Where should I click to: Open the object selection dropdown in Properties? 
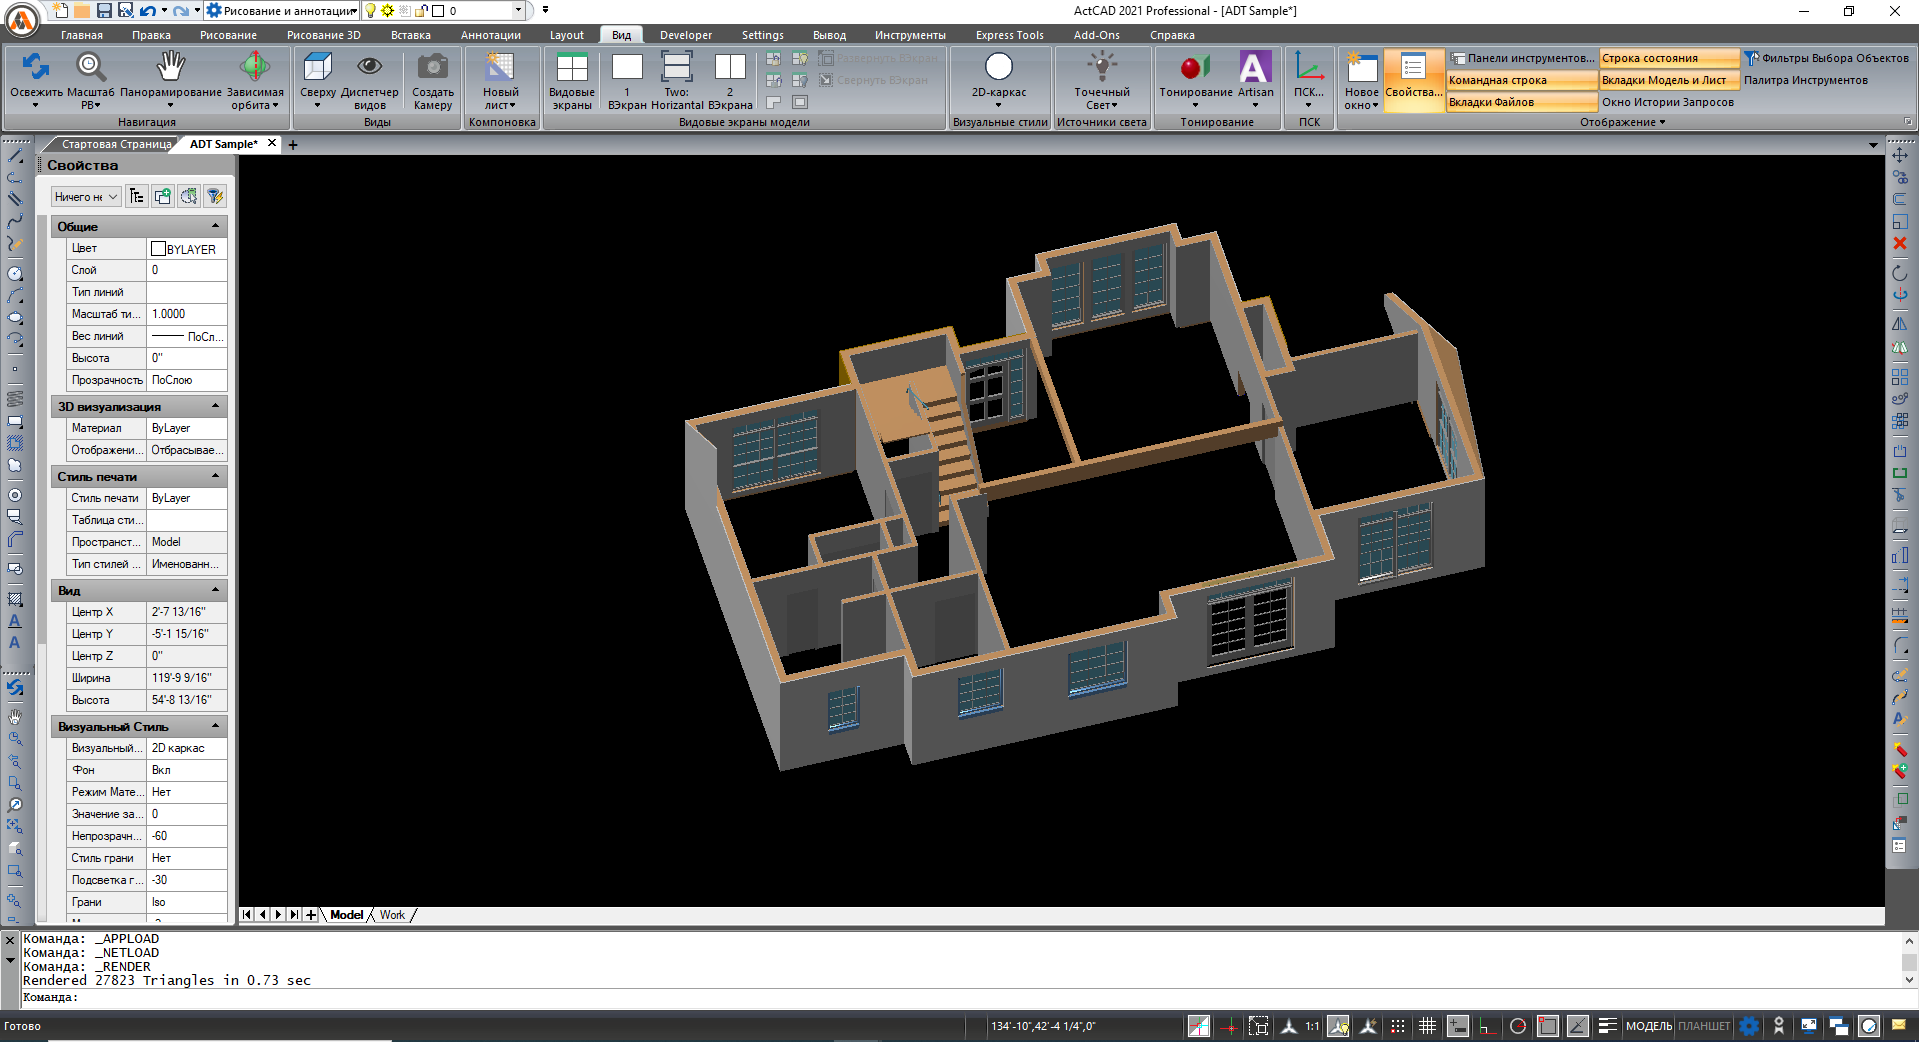(86, 197)
